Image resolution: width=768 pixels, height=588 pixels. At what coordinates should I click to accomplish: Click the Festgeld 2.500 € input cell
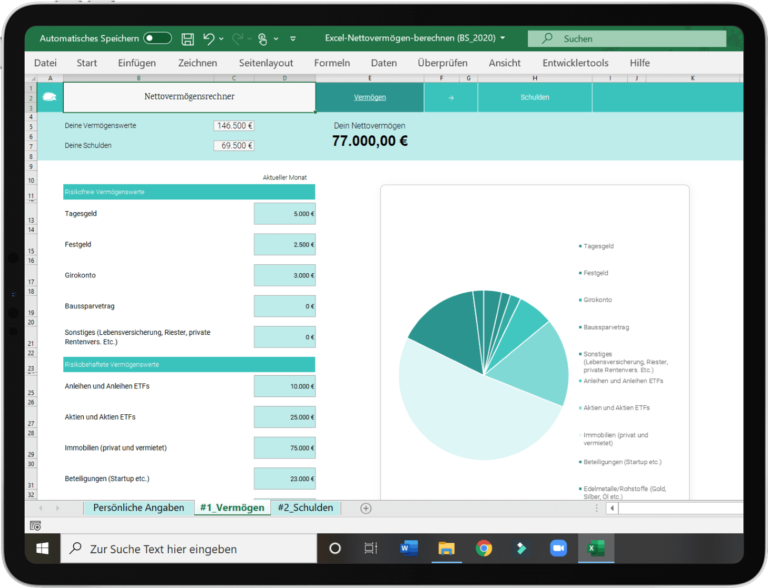point(285,245)
